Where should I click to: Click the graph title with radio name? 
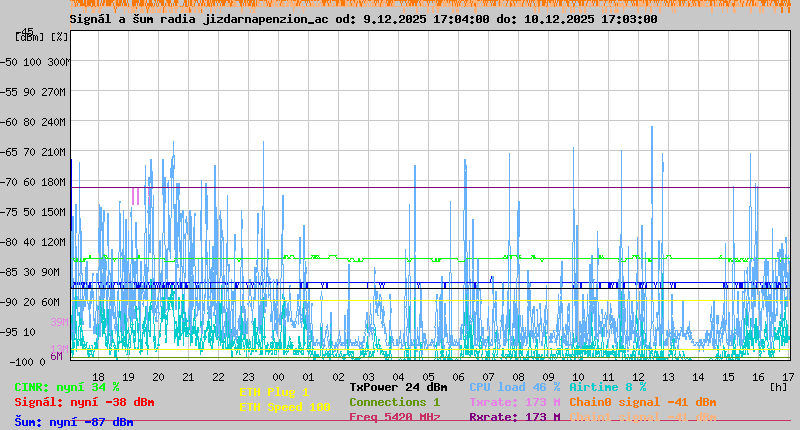[363, 19]
